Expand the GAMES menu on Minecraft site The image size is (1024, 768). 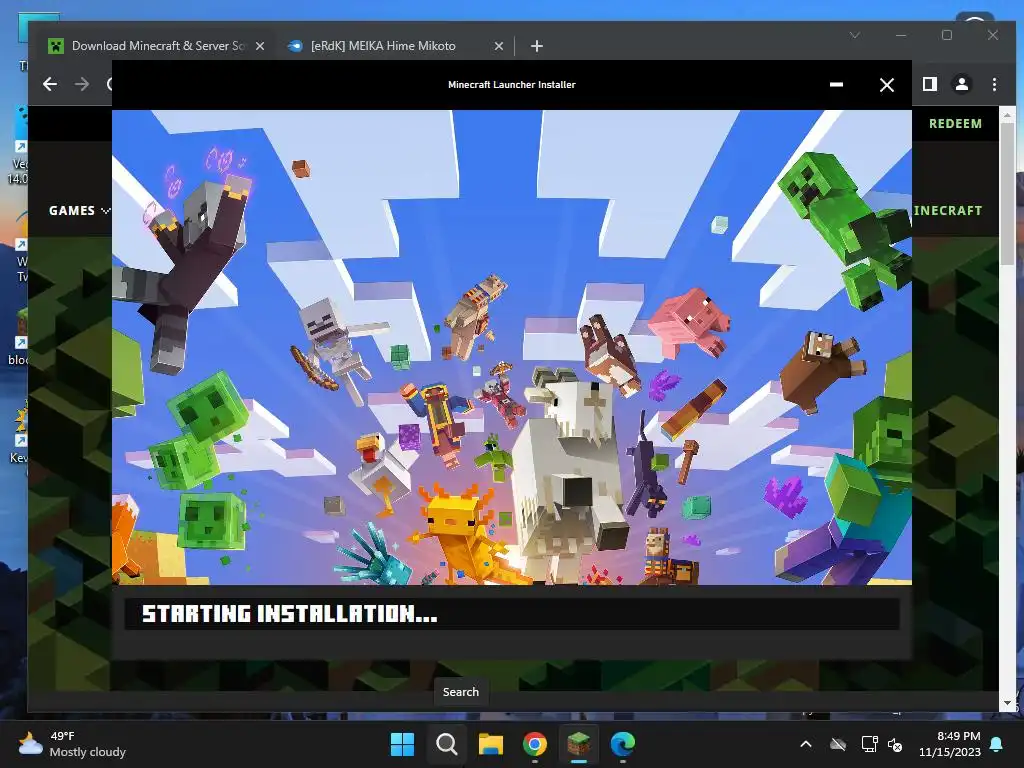point(79,210)
